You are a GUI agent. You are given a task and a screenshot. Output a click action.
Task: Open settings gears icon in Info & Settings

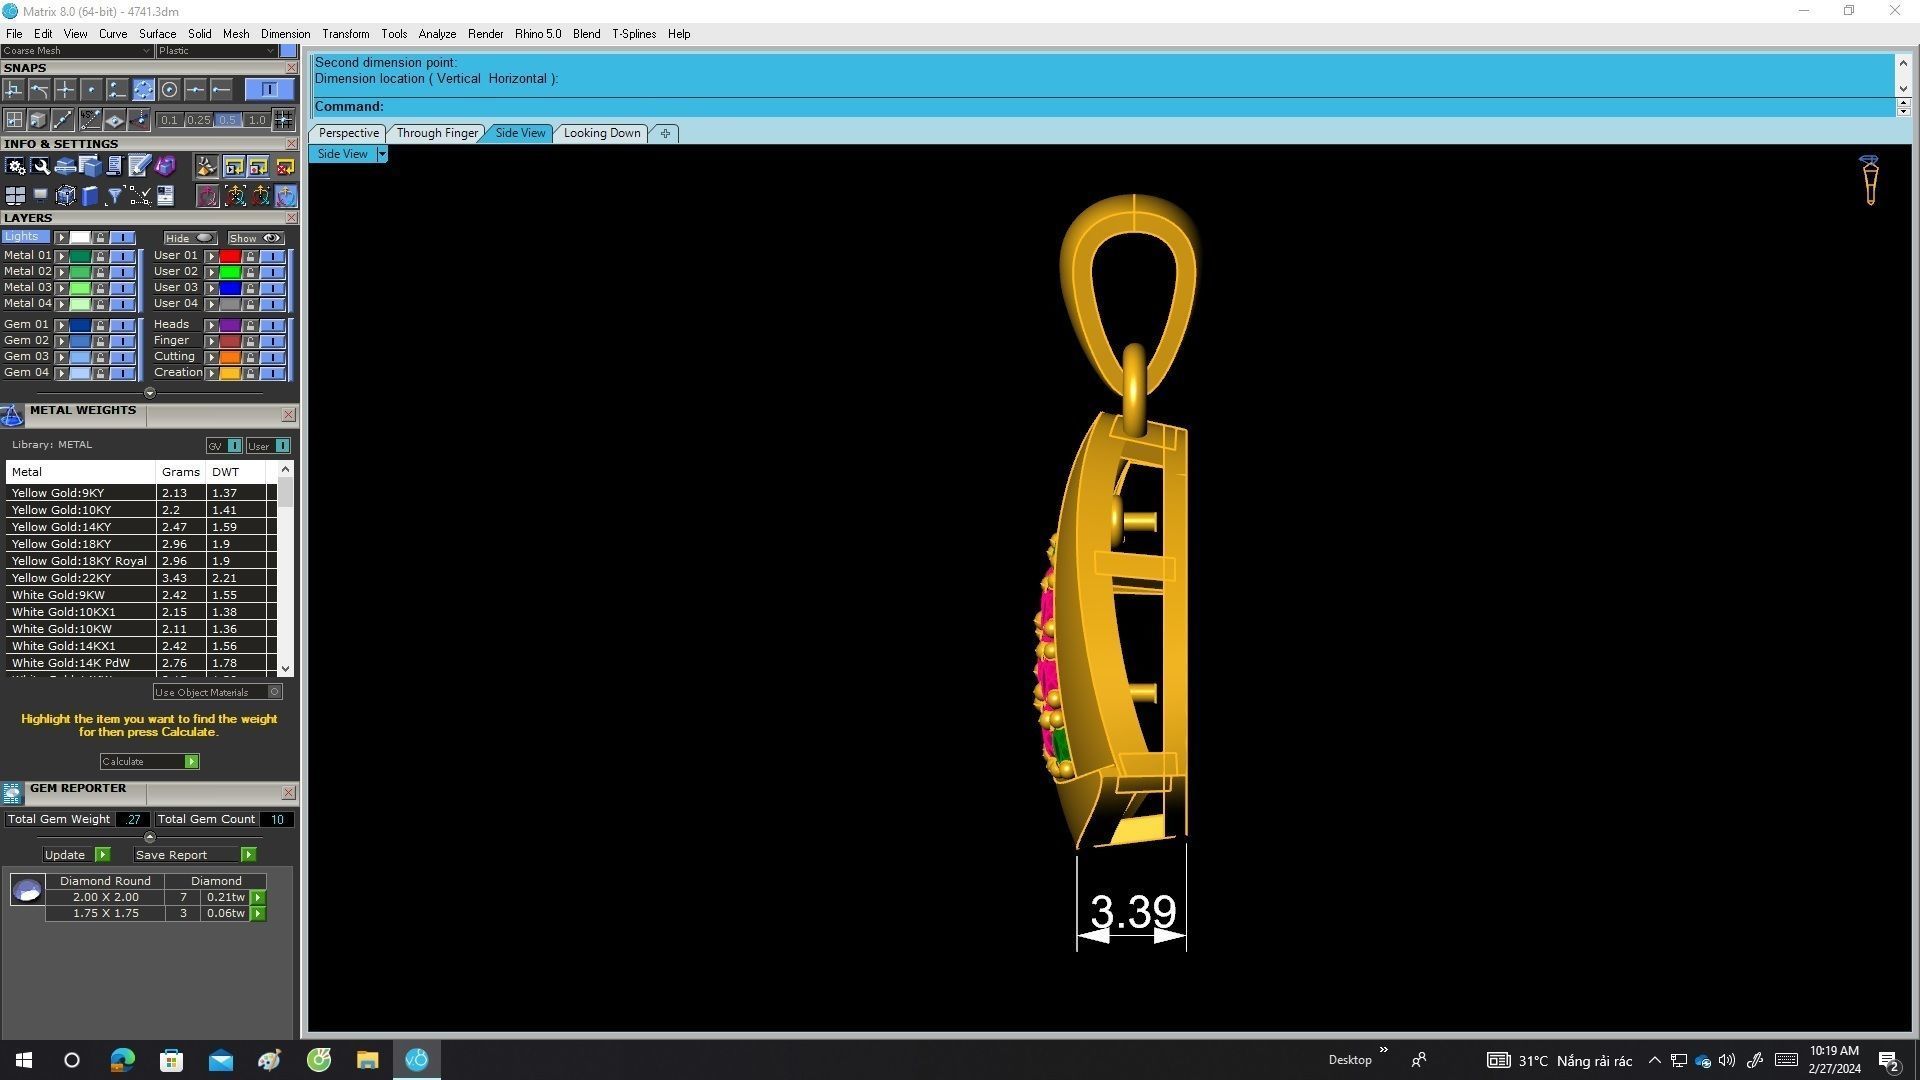[15, 166]
